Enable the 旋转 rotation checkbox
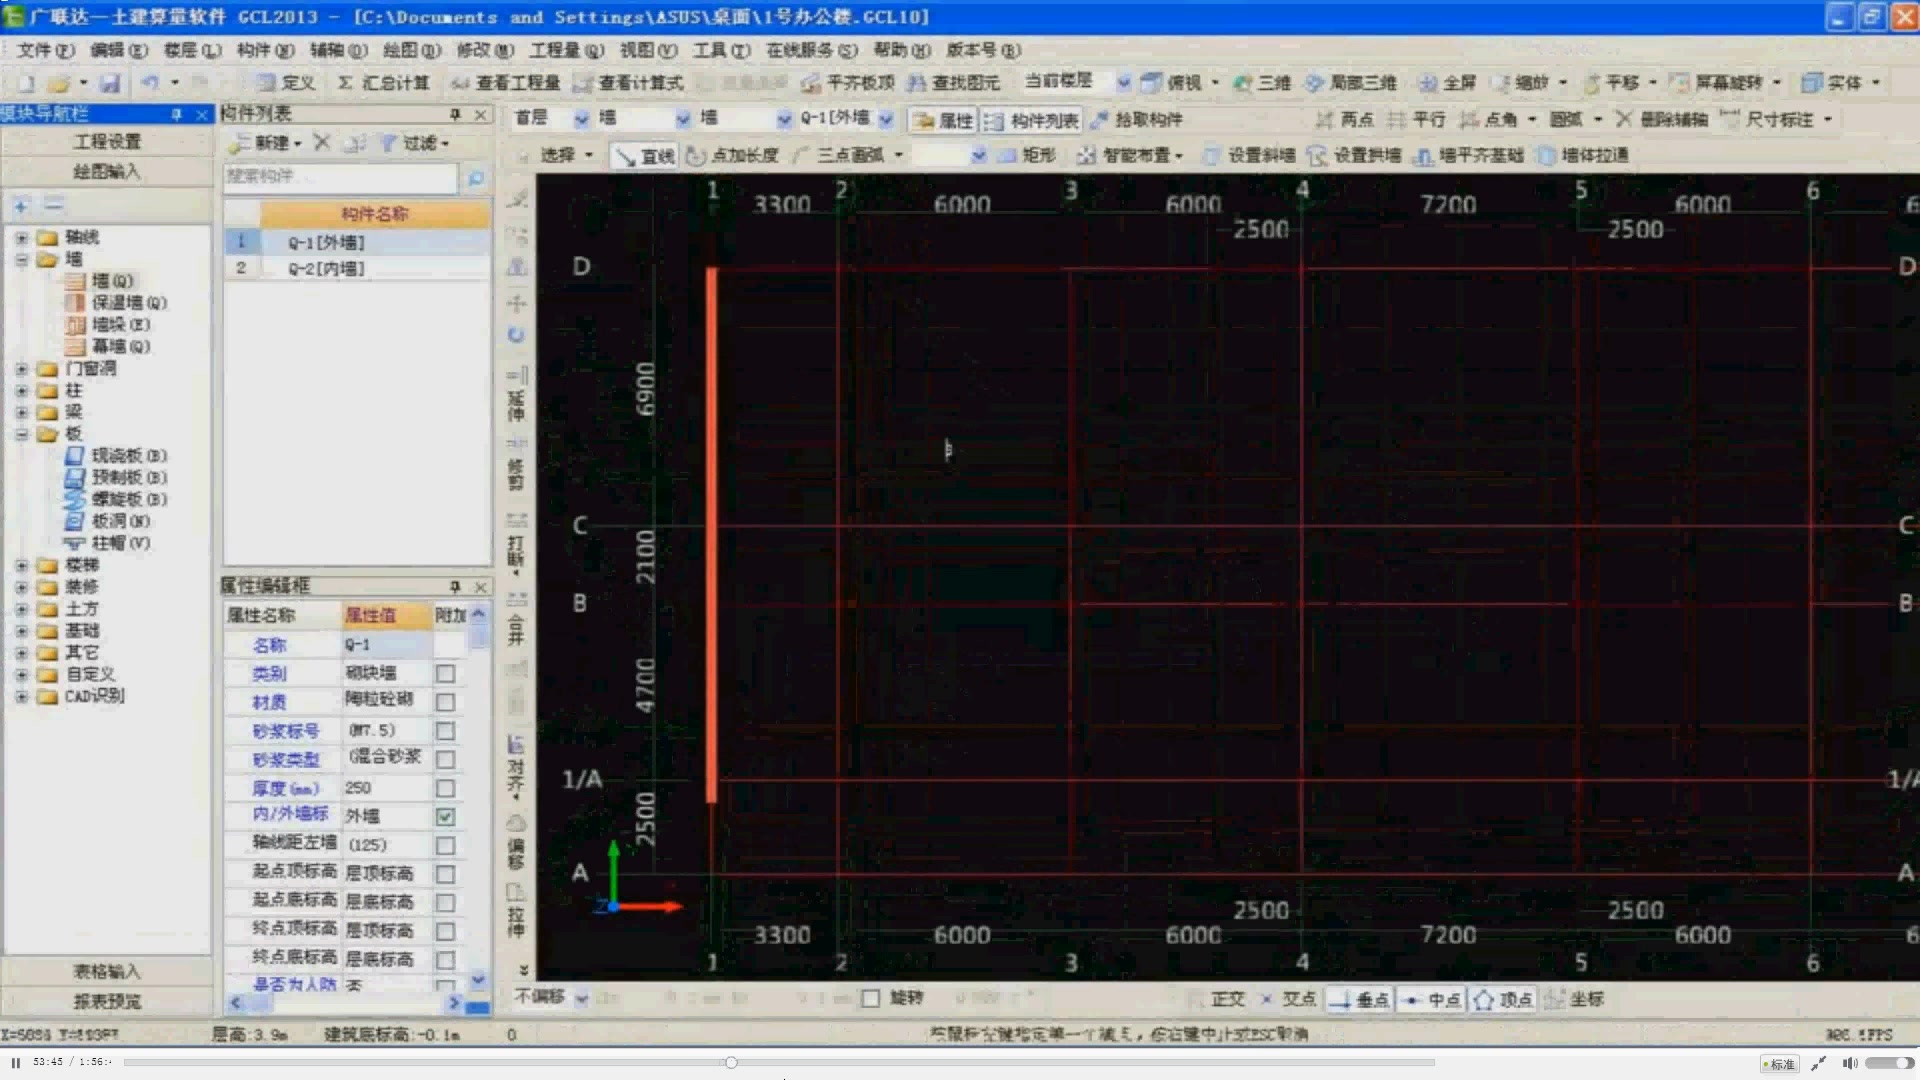 [871, 998]
